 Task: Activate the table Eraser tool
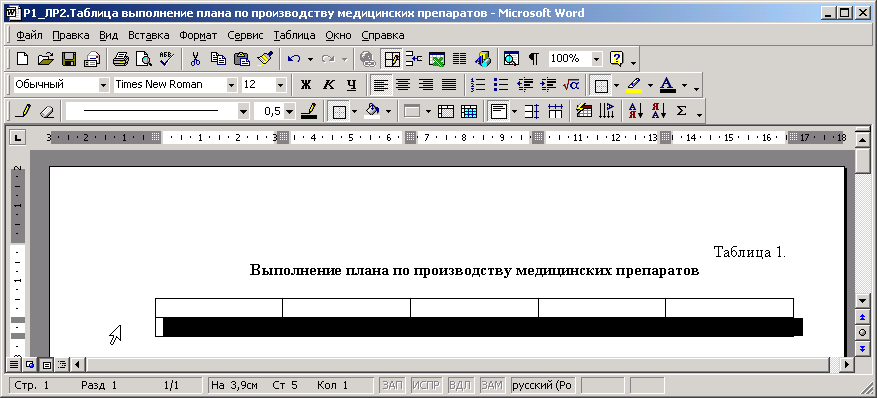[x=46, y=111]
